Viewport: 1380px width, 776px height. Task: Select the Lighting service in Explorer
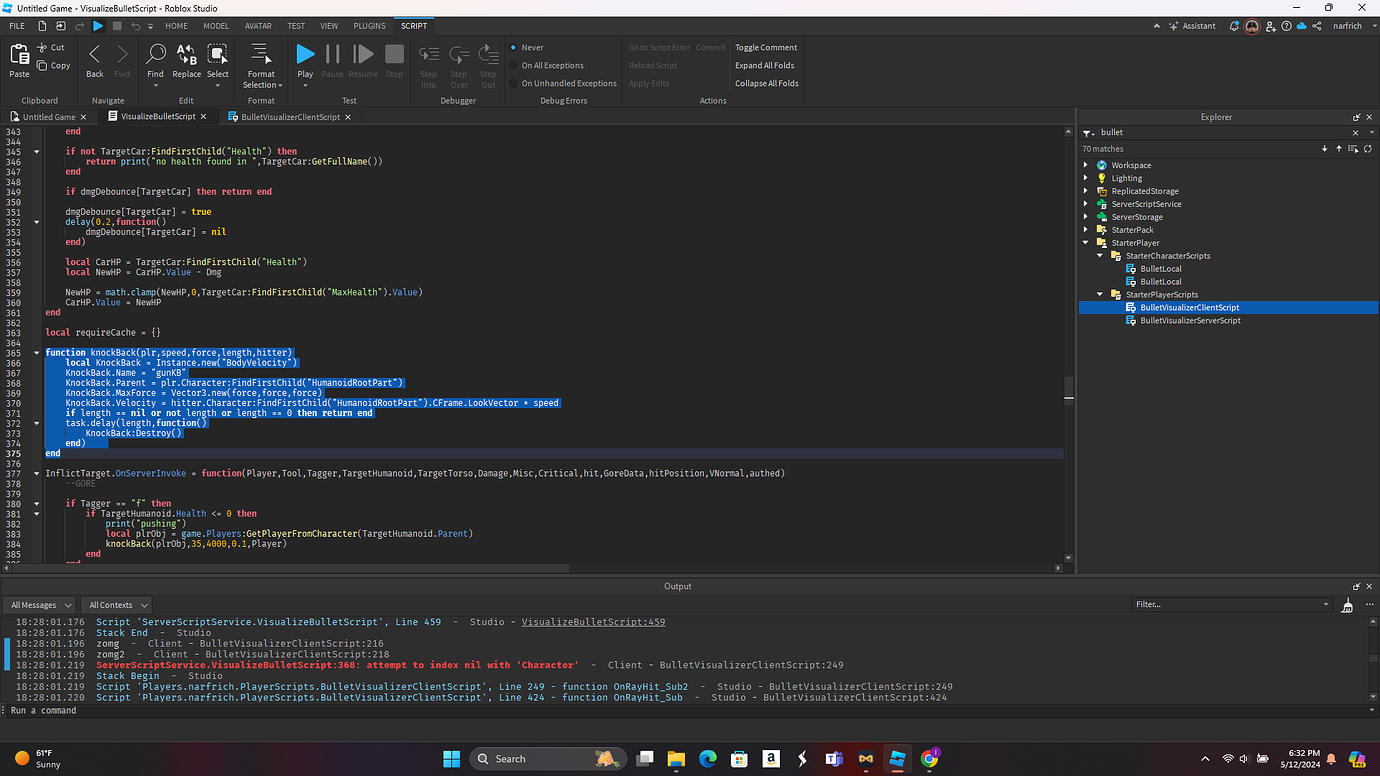pos(1126,178)
